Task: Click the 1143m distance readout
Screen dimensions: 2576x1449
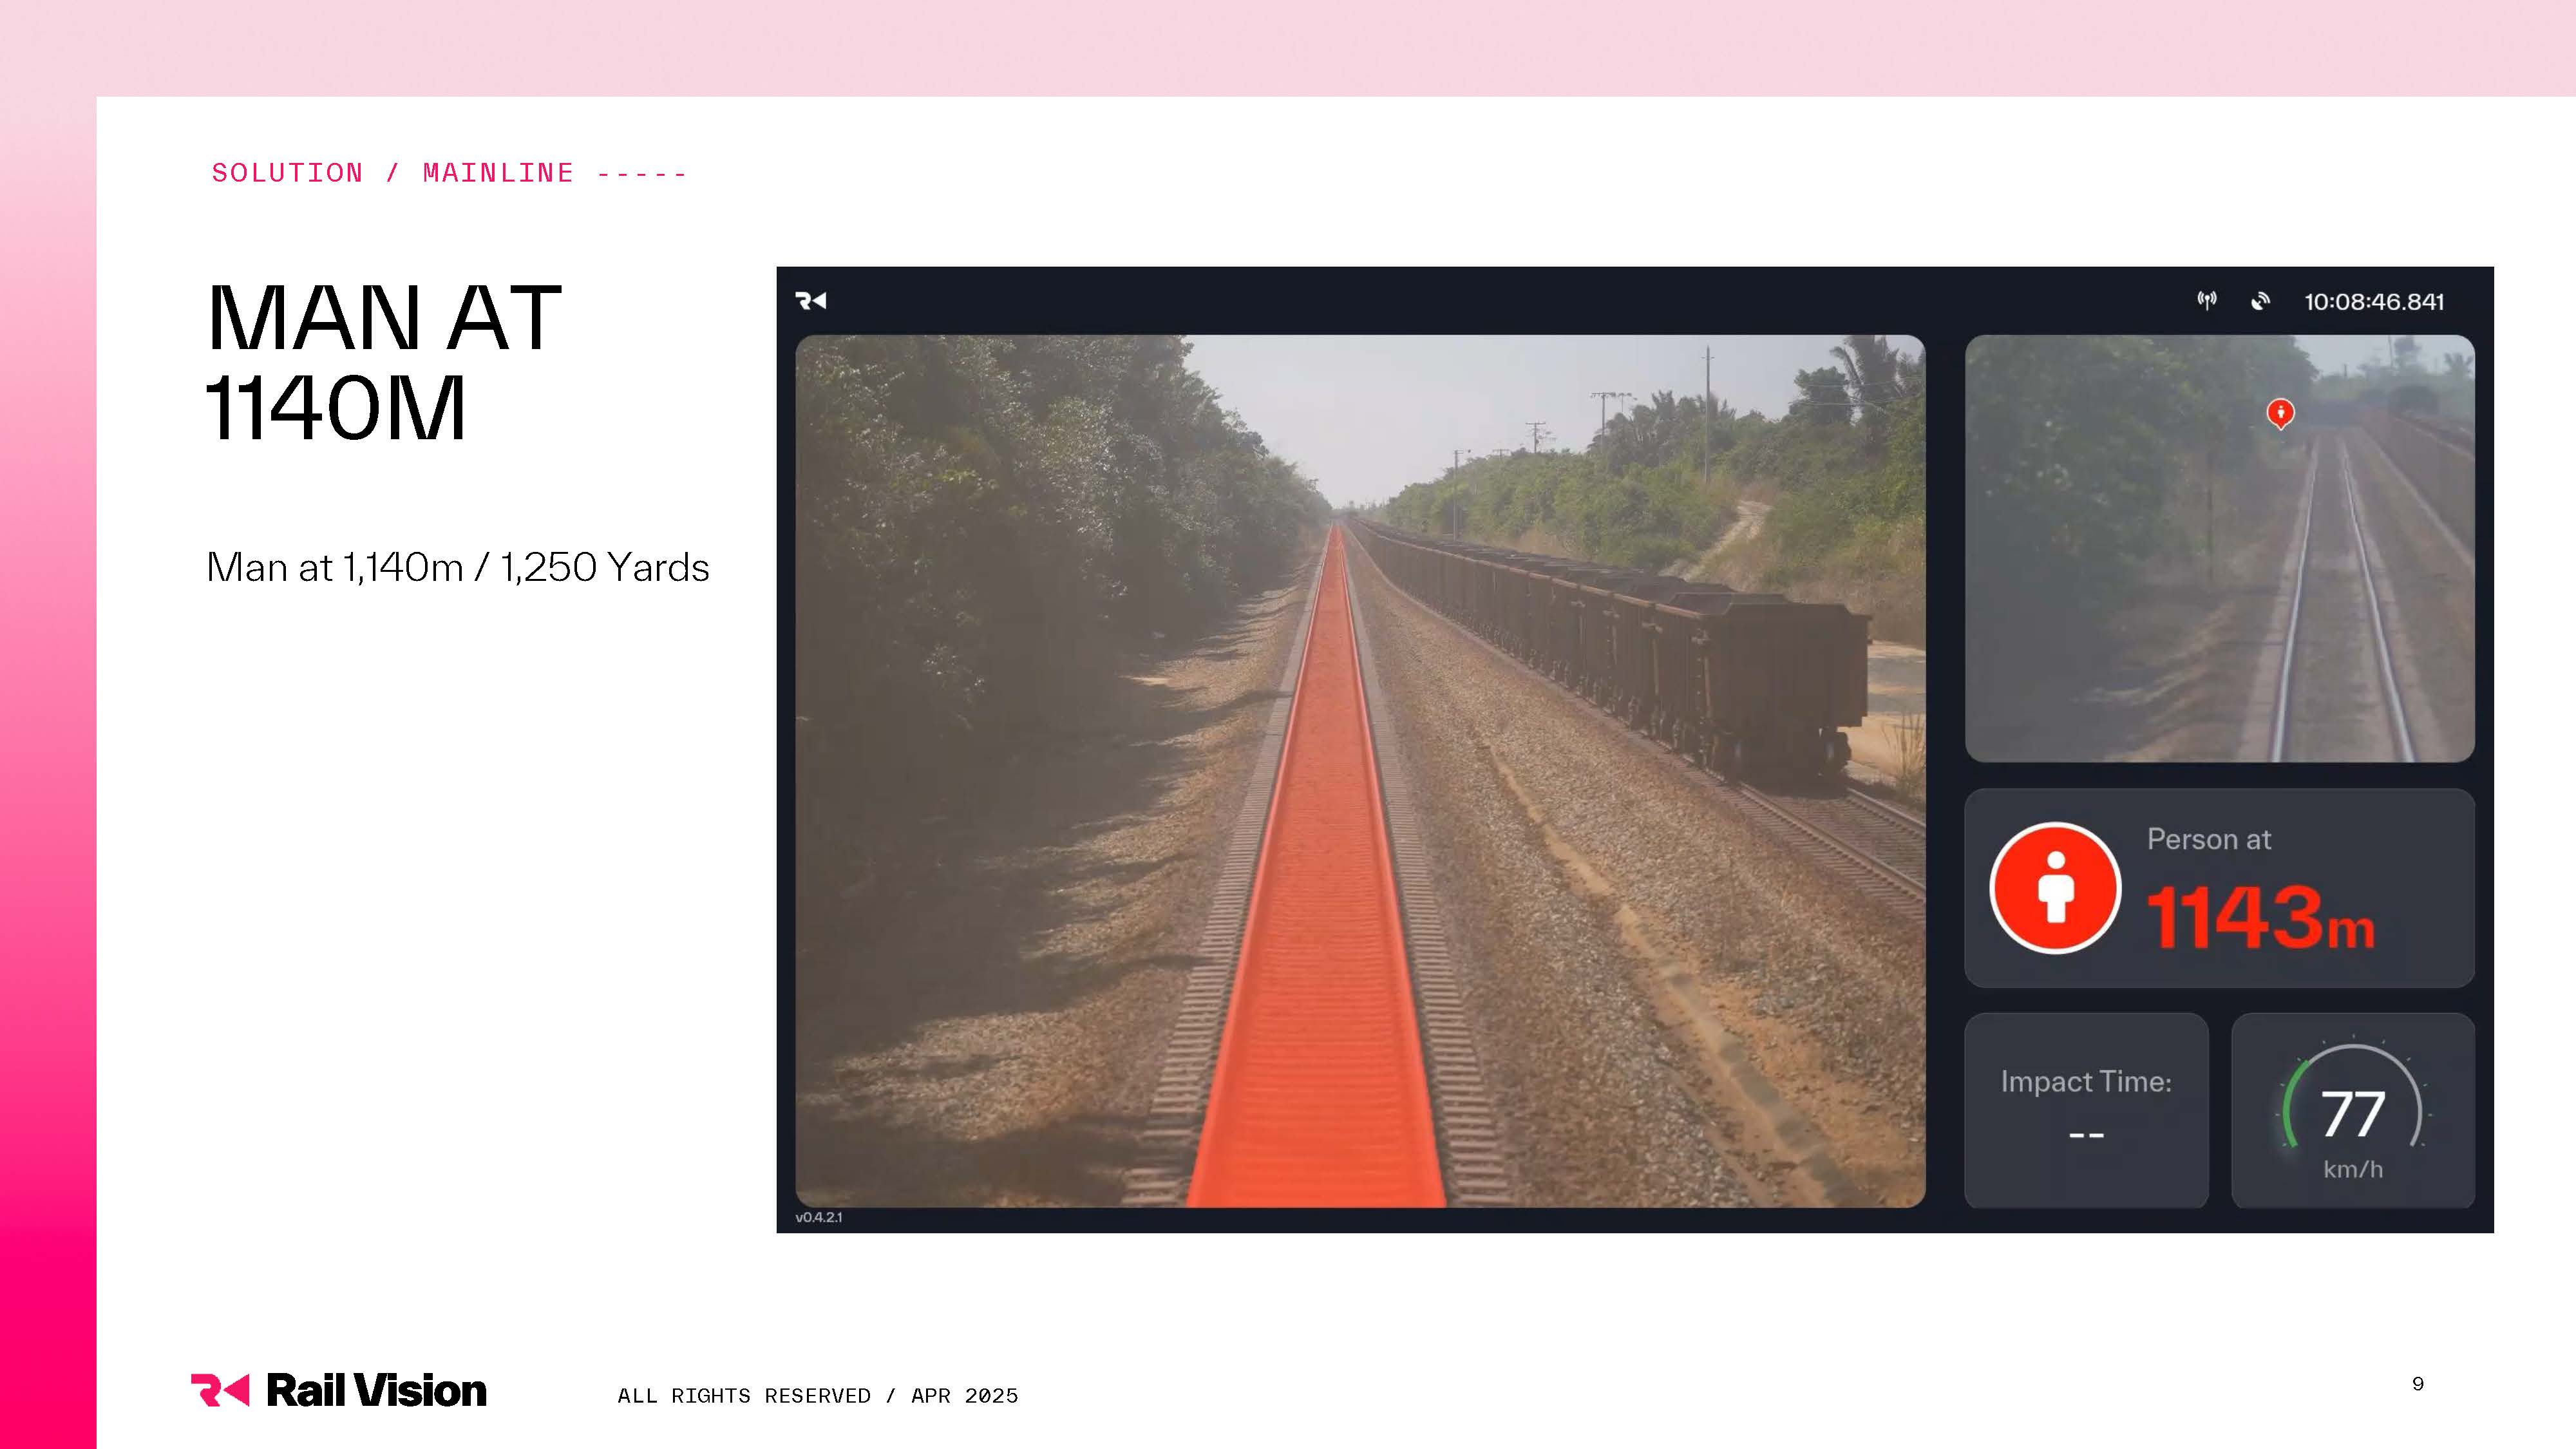Action: pyautogui.click(x=2261, y=917)
